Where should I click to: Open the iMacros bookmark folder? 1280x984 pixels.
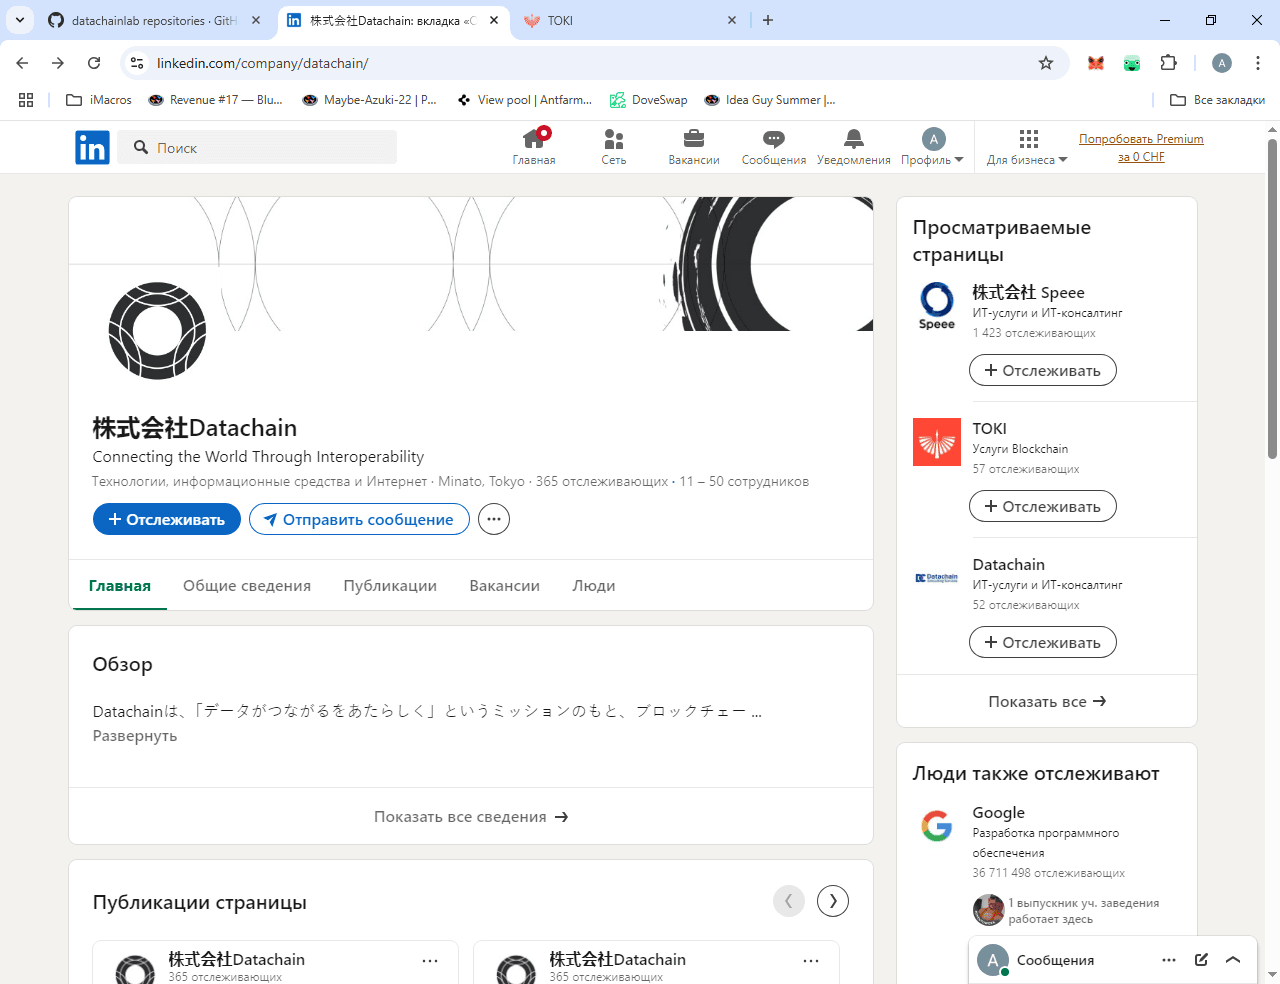pos(99,100)
